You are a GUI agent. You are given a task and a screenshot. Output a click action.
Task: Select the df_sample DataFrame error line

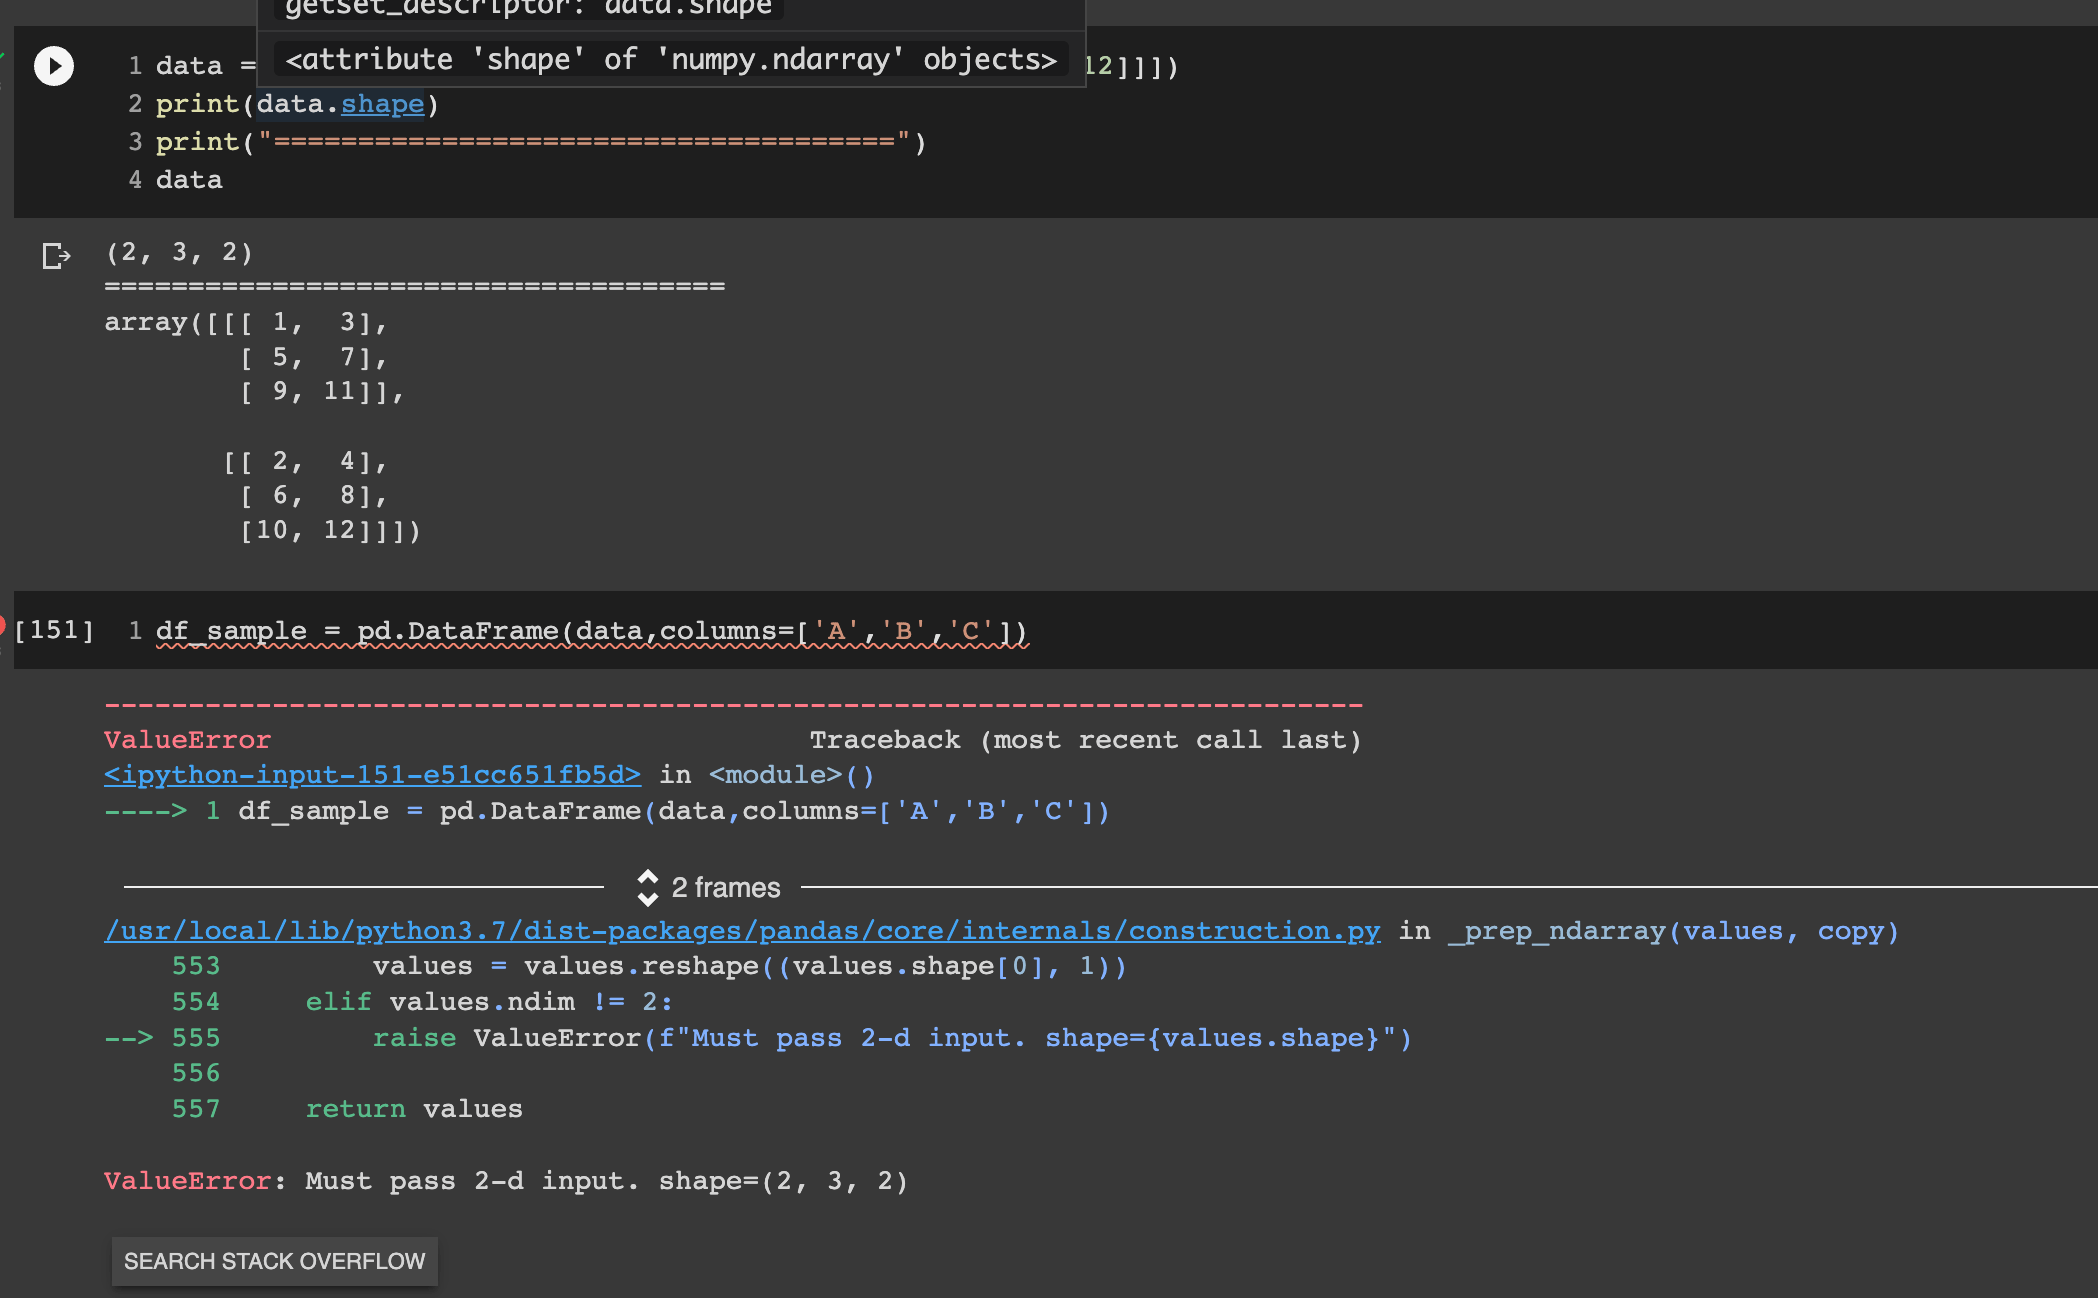(x=590, y=630)
